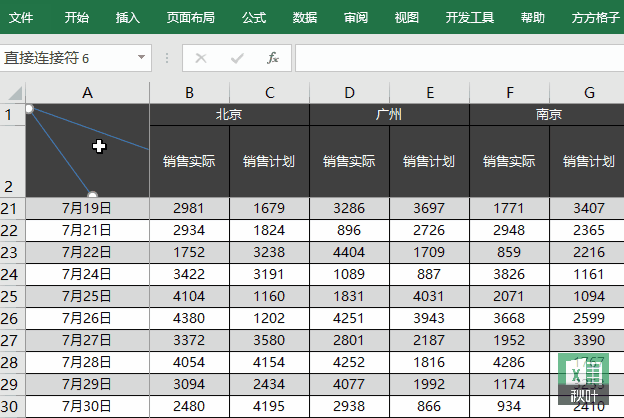This screenshot has width=624, height=418.
Task: Click cell with value 3390
Action: click(589, 340)
